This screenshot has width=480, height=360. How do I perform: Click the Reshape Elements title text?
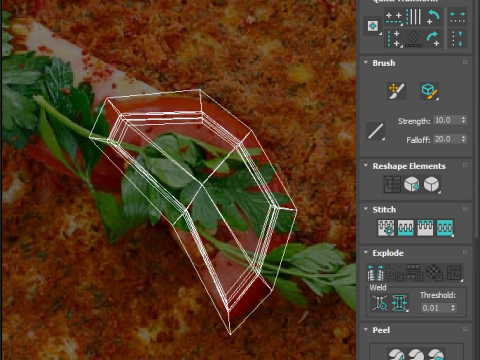(x=409, y=166)
